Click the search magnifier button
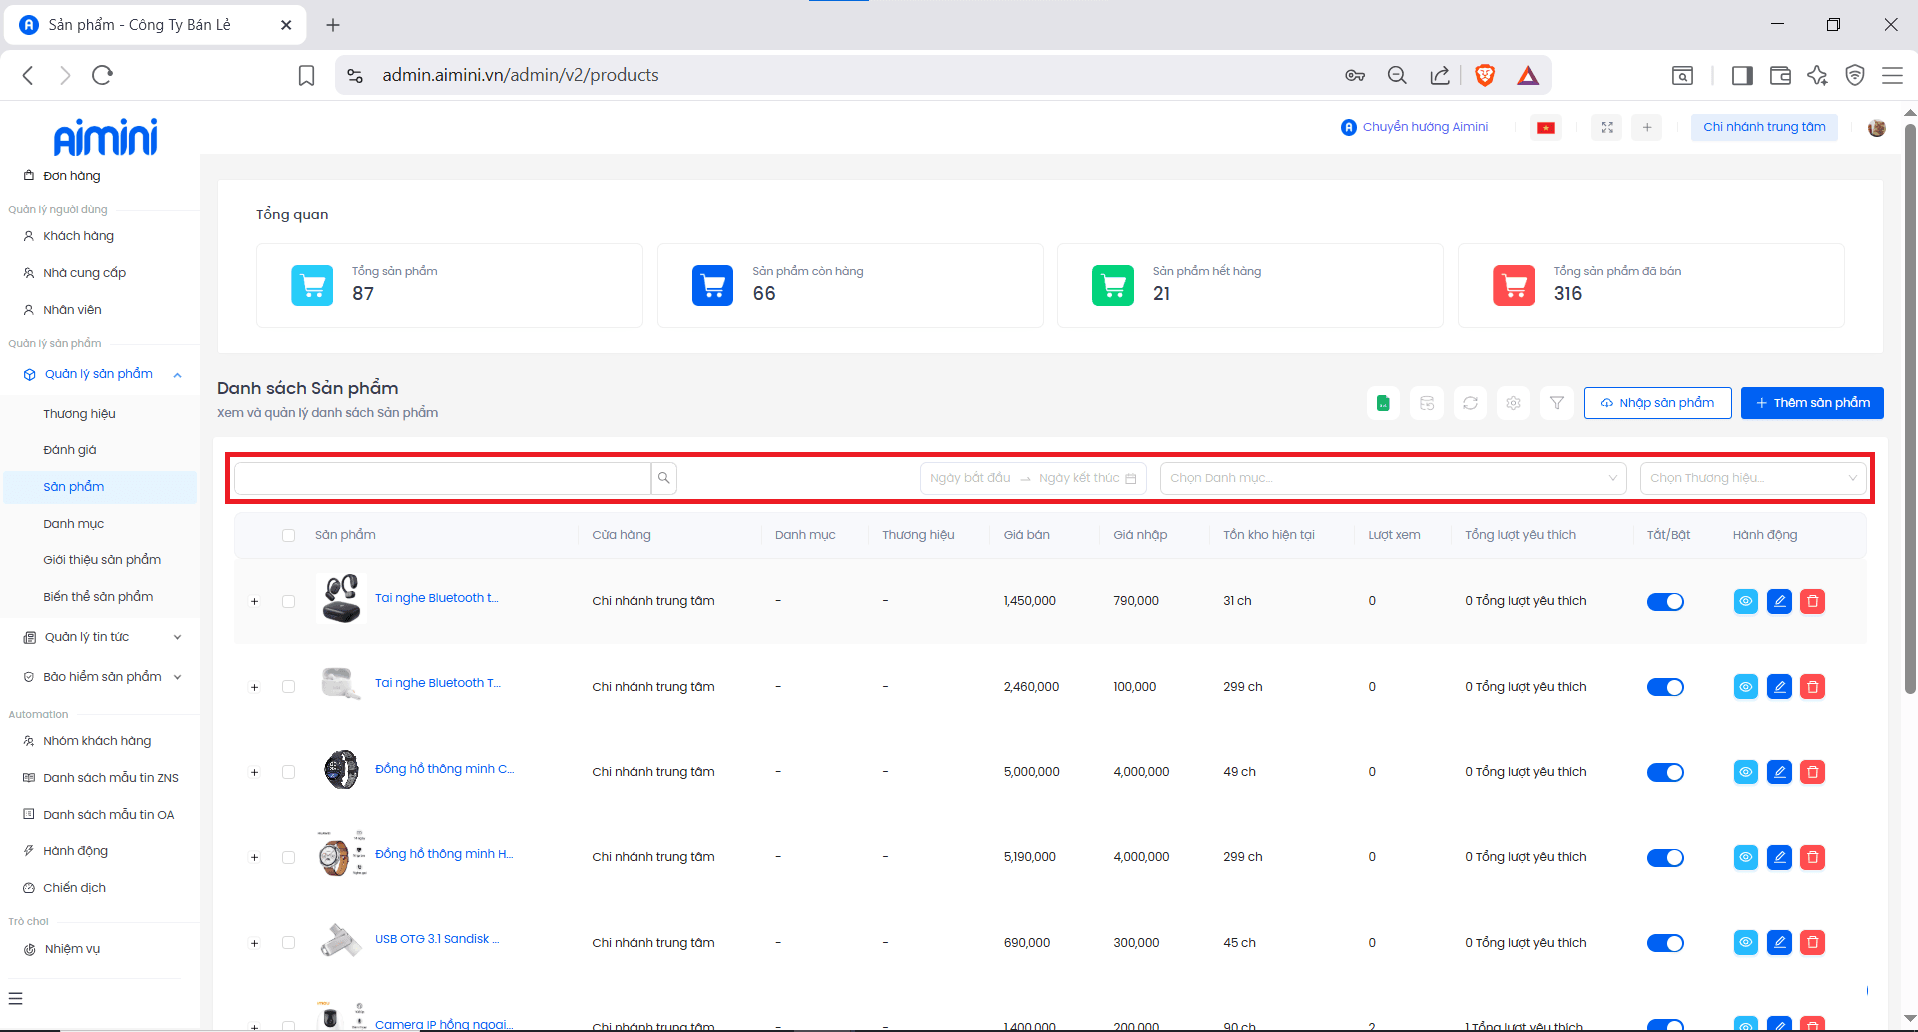Image resolution: width=1918 pixels, height=1032 pixels. click(663, 478)
